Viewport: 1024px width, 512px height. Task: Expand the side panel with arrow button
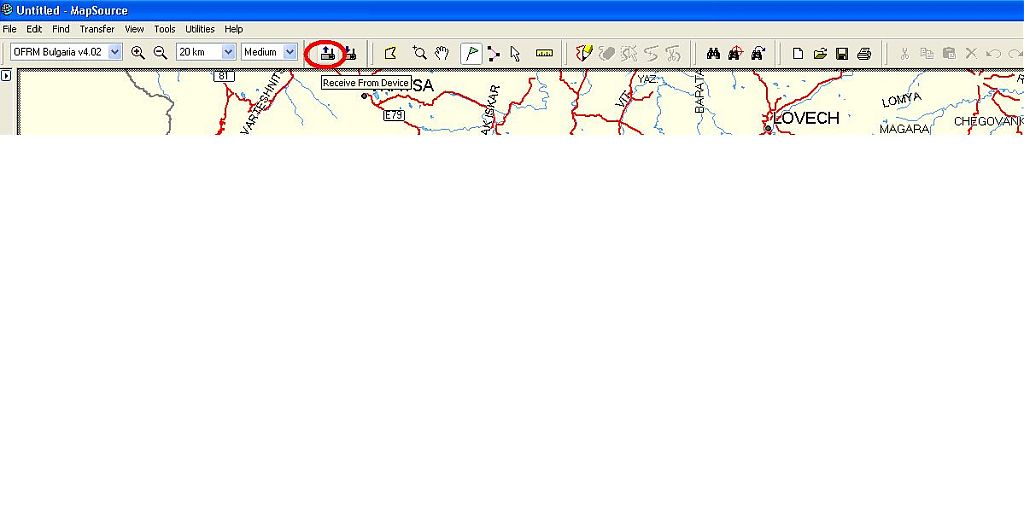[6, 76]
